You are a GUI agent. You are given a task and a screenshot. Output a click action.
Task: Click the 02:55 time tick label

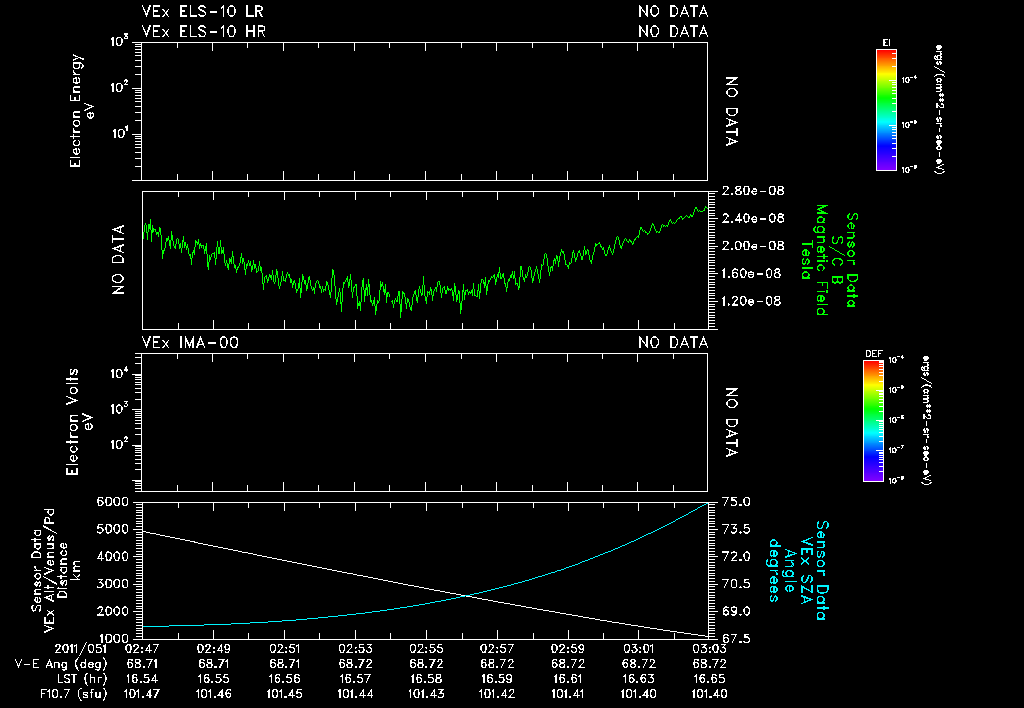[426, 649]
